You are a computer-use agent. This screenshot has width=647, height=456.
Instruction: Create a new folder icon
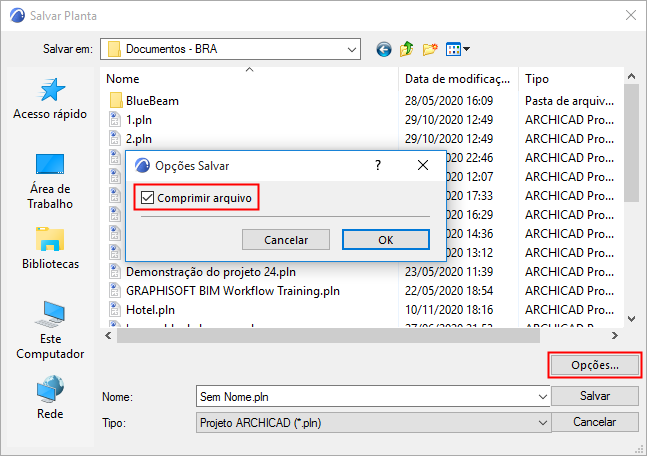coord(430,50)
